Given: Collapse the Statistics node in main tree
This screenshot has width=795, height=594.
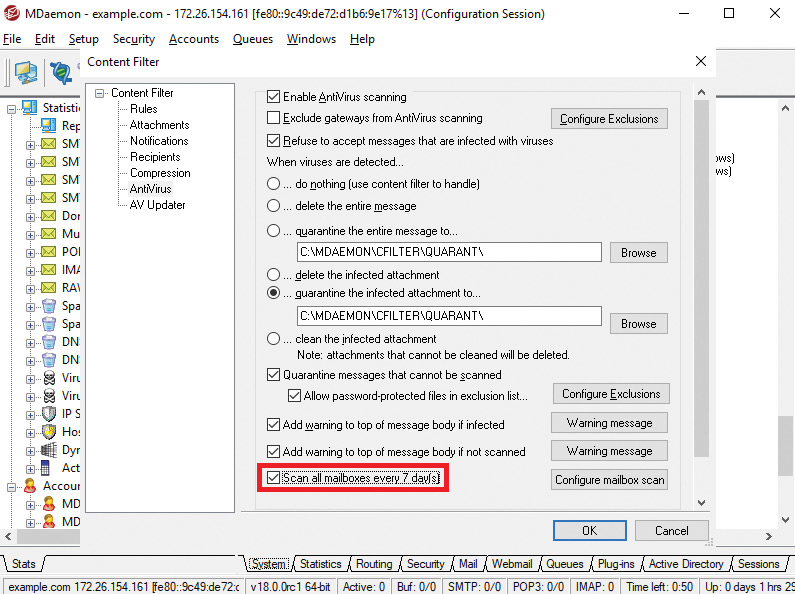Looking at the screenshot, I should tap(11, 108).
